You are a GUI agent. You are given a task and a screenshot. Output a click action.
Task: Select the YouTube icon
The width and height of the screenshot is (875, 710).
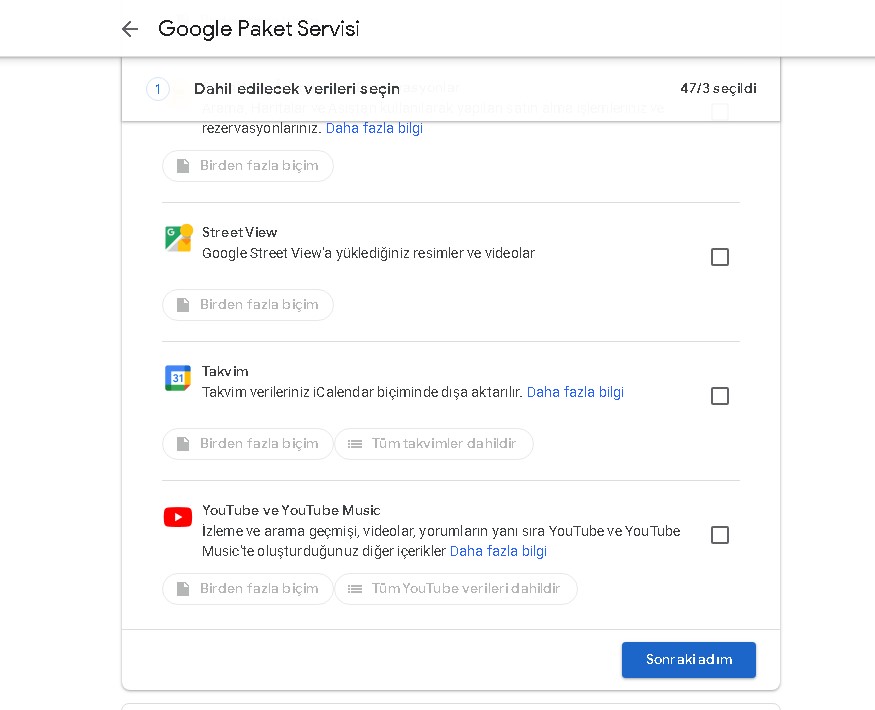point(177,517)
